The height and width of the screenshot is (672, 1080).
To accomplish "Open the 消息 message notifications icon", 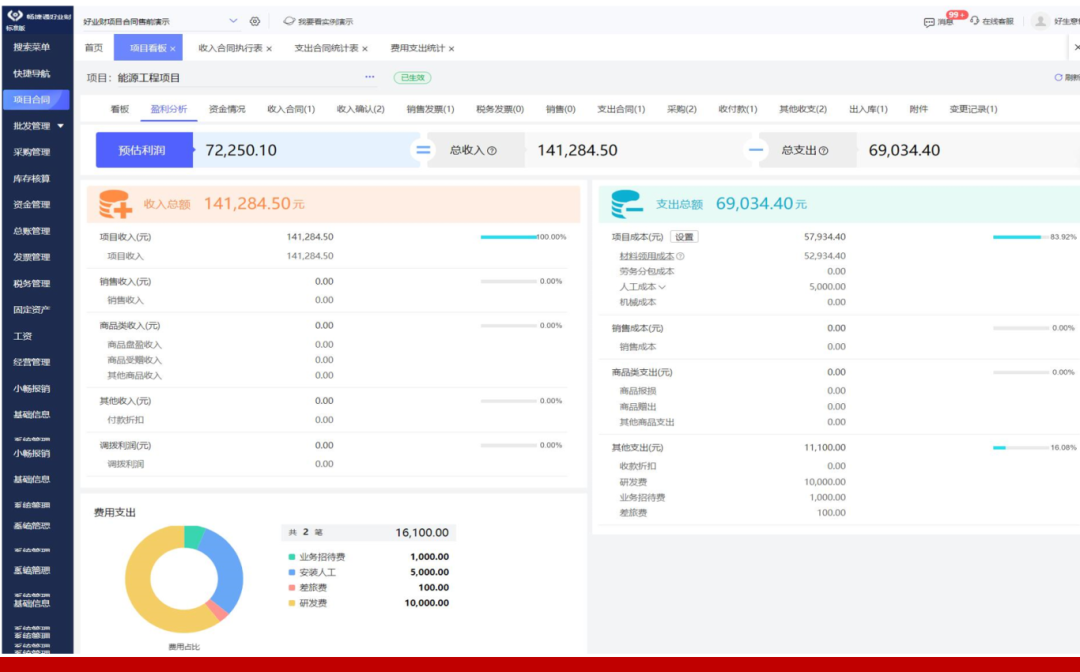I will pyautogui.click(x=930, y=21).
